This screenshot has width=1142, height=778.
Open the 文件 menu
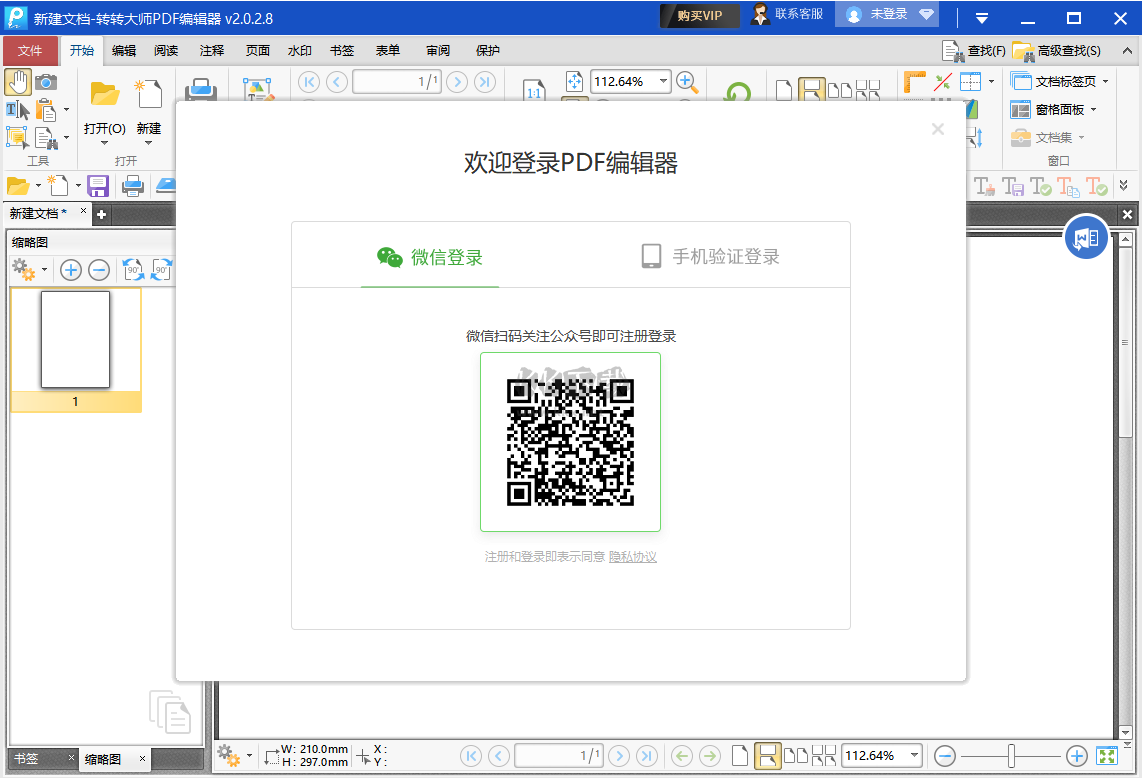[x=31, y=50]
